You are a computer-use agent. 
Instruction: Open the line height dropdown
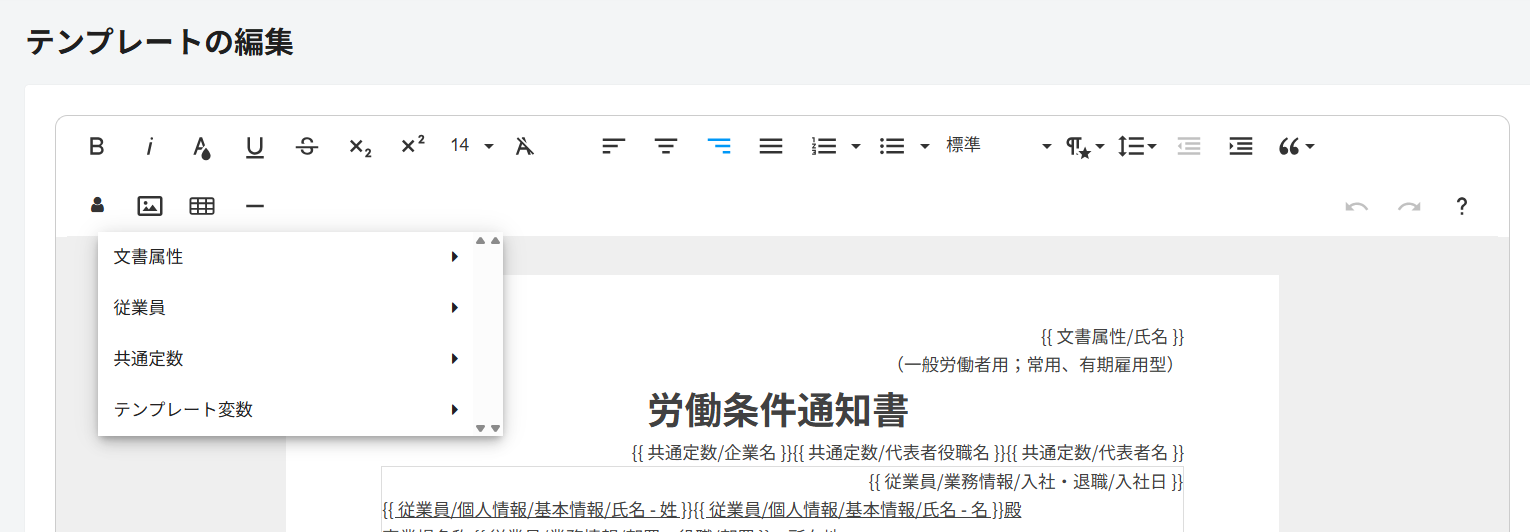point(1136,146)
